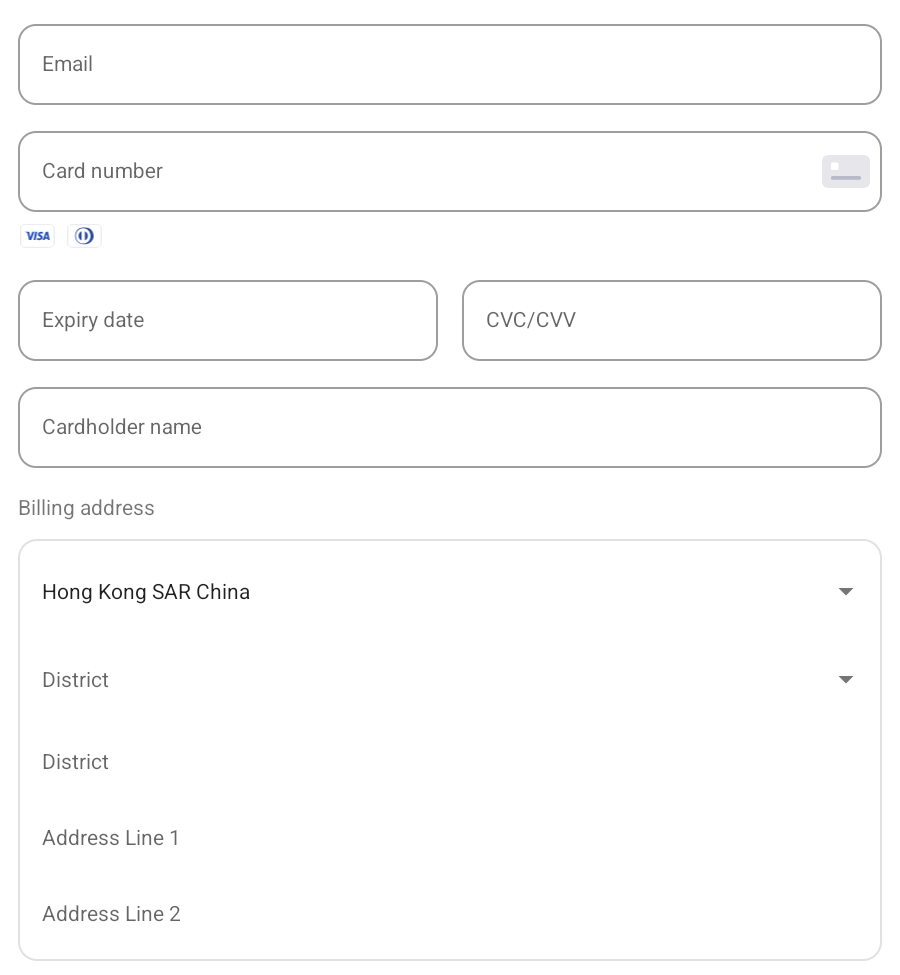Click the 'Email' placeholder text
This screenshot has height=975, width=900.
click(x=67, y=64)
